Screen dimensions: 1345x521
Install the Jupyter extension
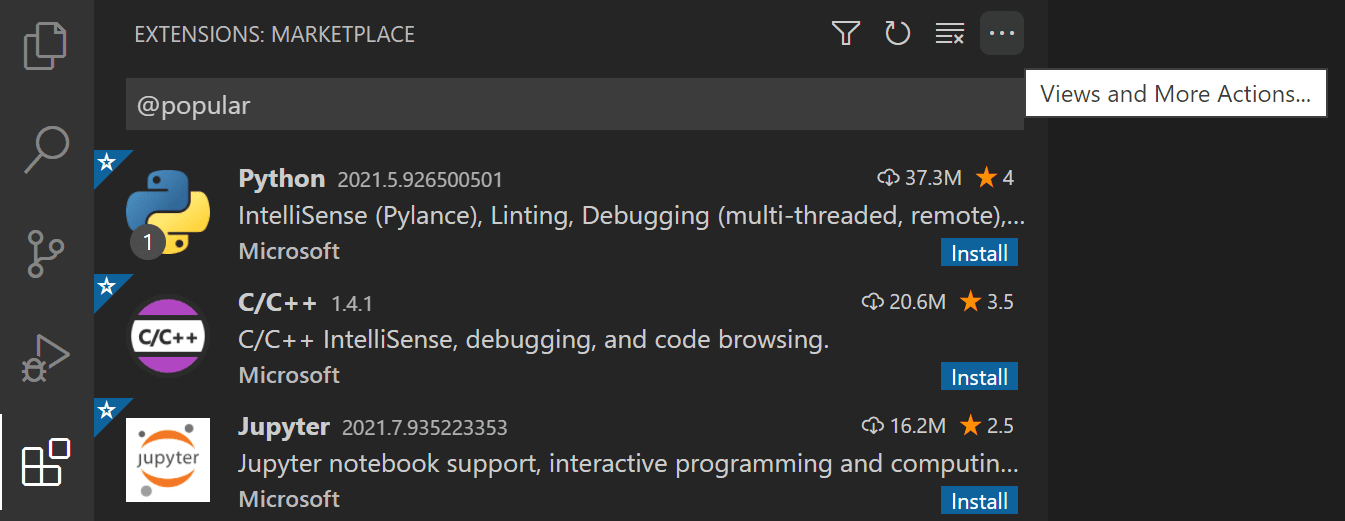click(x=979, y=501)
